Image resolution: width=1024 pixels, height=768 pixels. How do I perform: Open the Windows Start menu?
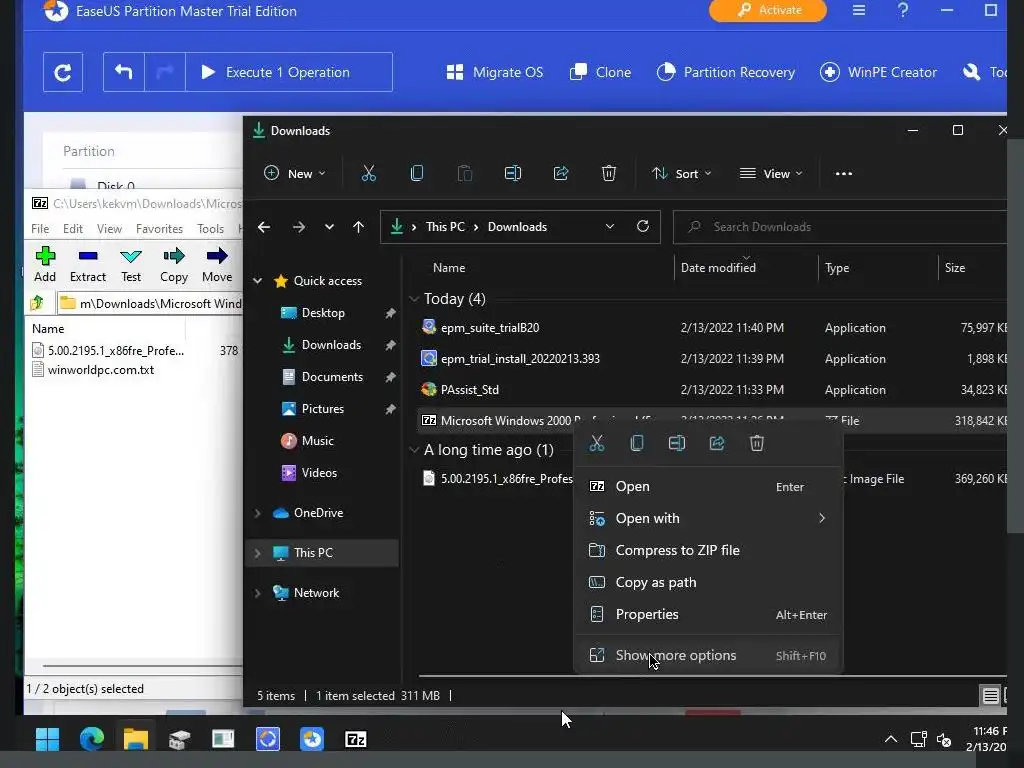pyautogui.click(x=47, y=739)
